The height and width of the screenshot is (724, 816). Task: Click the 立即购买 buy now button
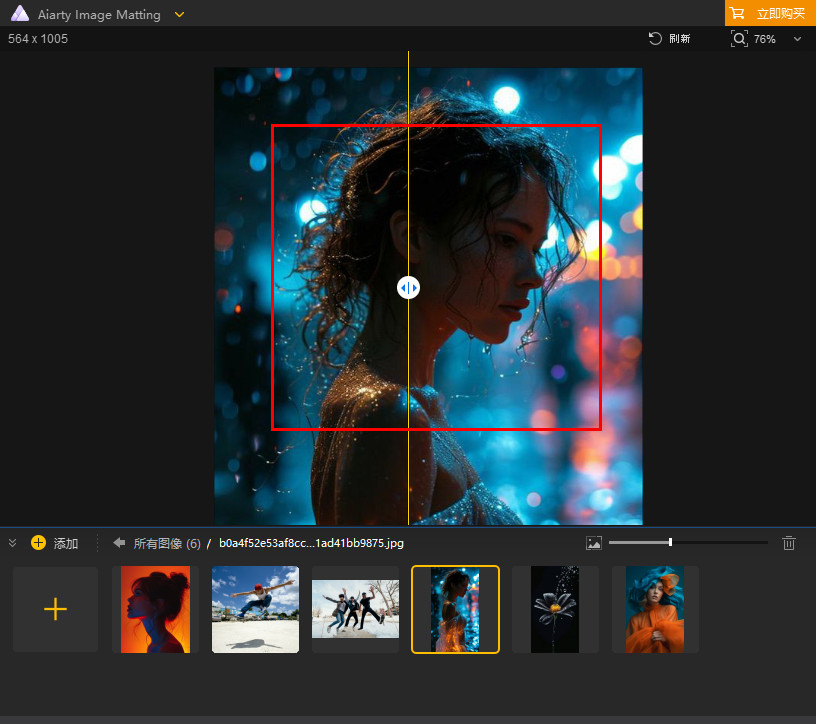click(770, 13)
